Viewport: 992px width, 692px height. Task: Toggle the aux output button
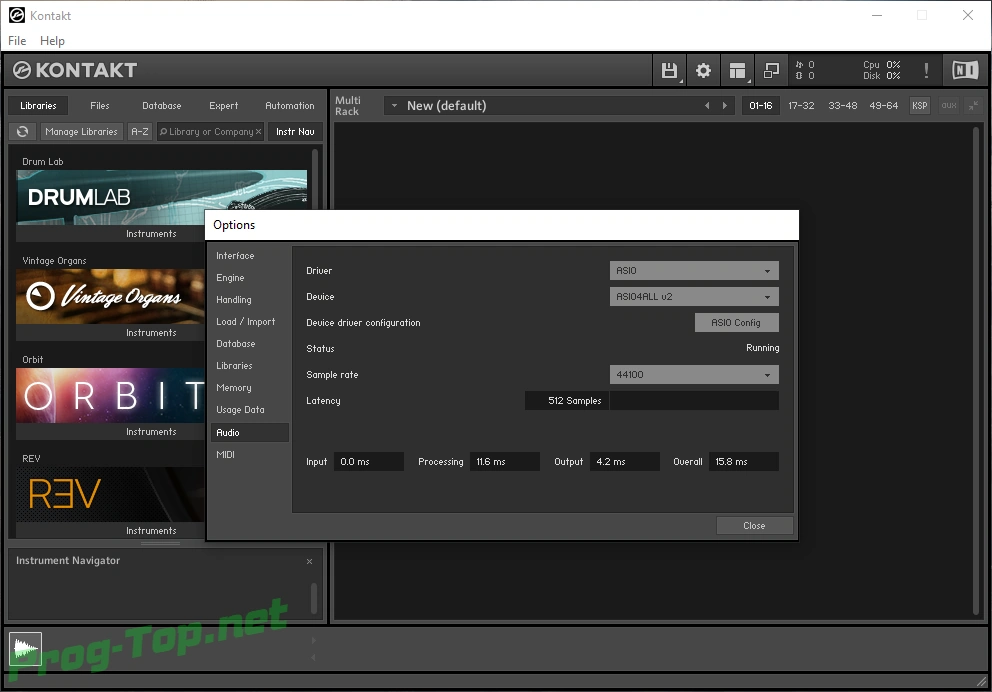pos(948,106)
